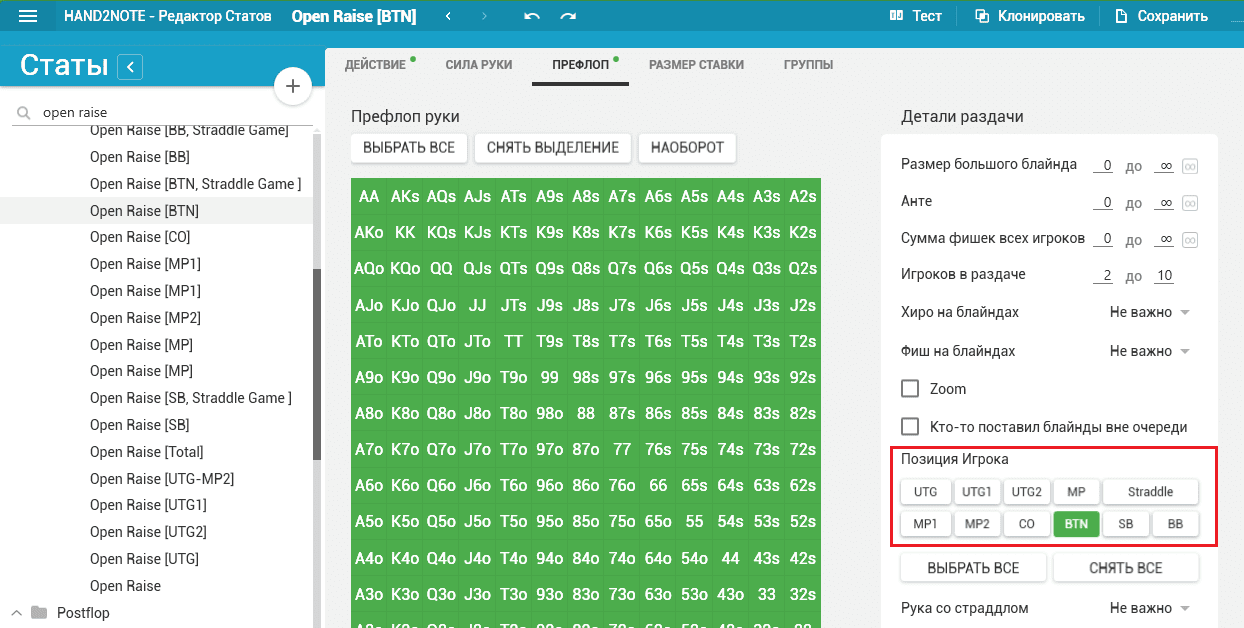The image size is (1244, 628).
Task: Deselect the green BTN position button
Action: (x=1076, y=524)
